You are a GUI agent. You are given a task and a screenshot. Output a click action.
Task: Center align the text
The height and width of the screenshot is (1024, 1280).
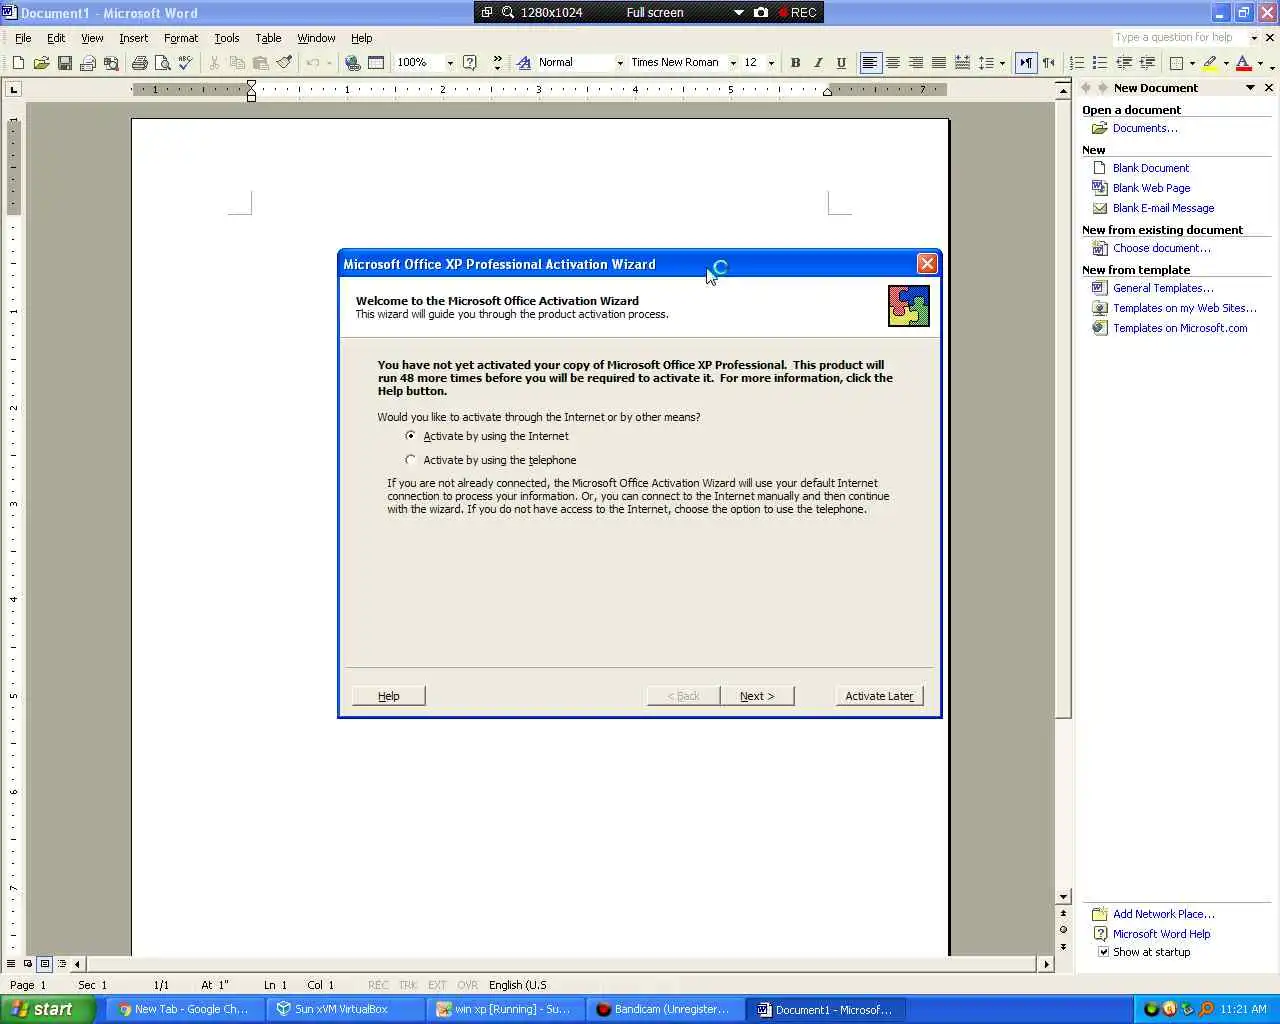(x=893, y=62)
